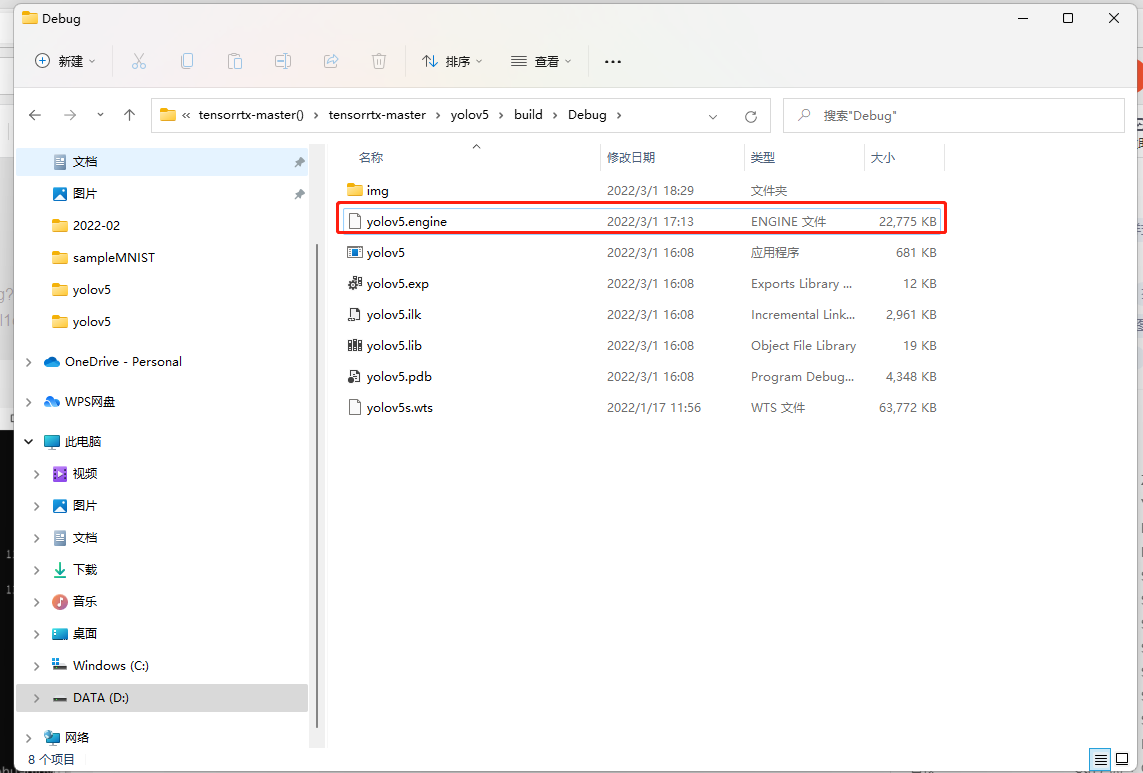Expand the WPS网盘 node
The height and width of the screenshot is (773, 1143).
coord(29,403)
